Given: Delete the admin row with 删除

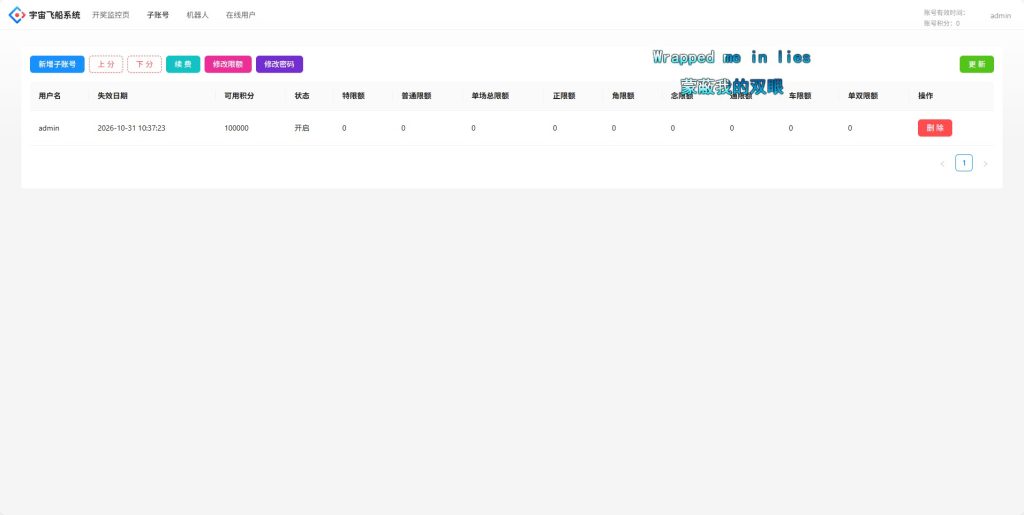Looking at the screenshot, I should coord(935,128).
